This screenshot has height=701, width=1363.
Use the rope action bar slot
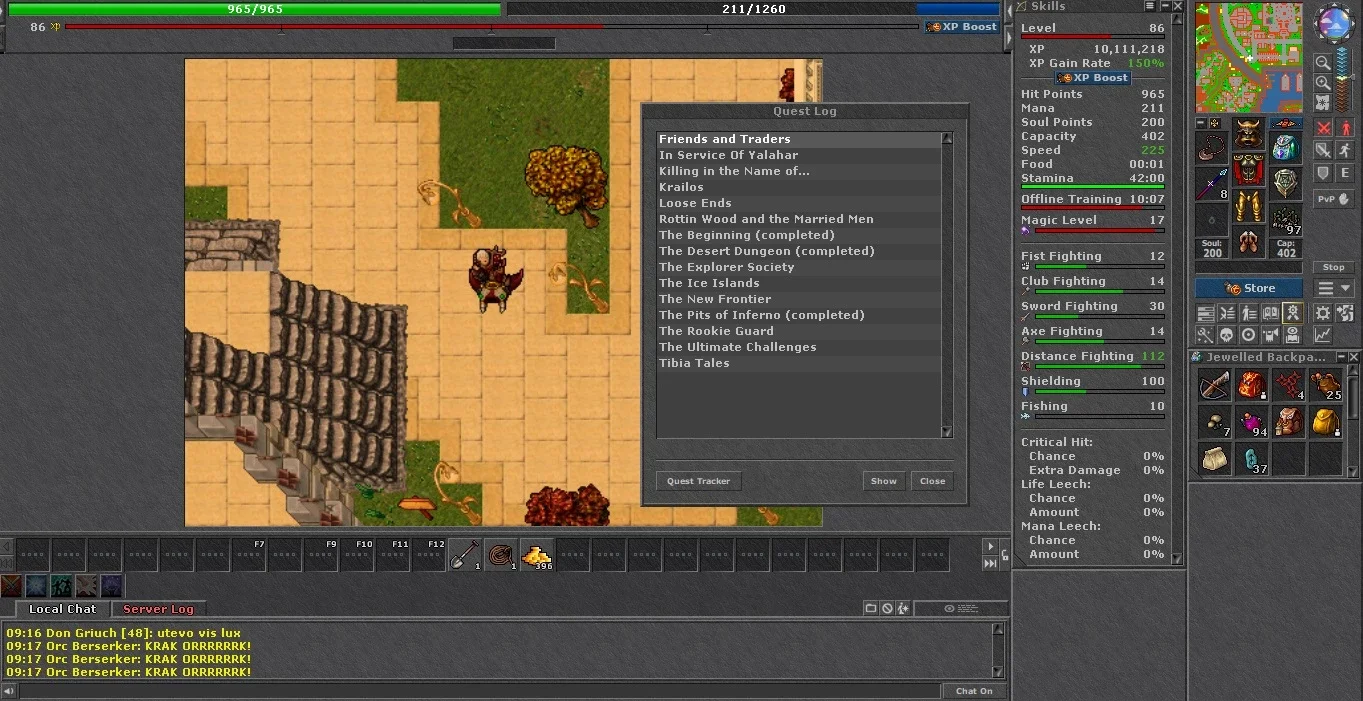(501, 554)
